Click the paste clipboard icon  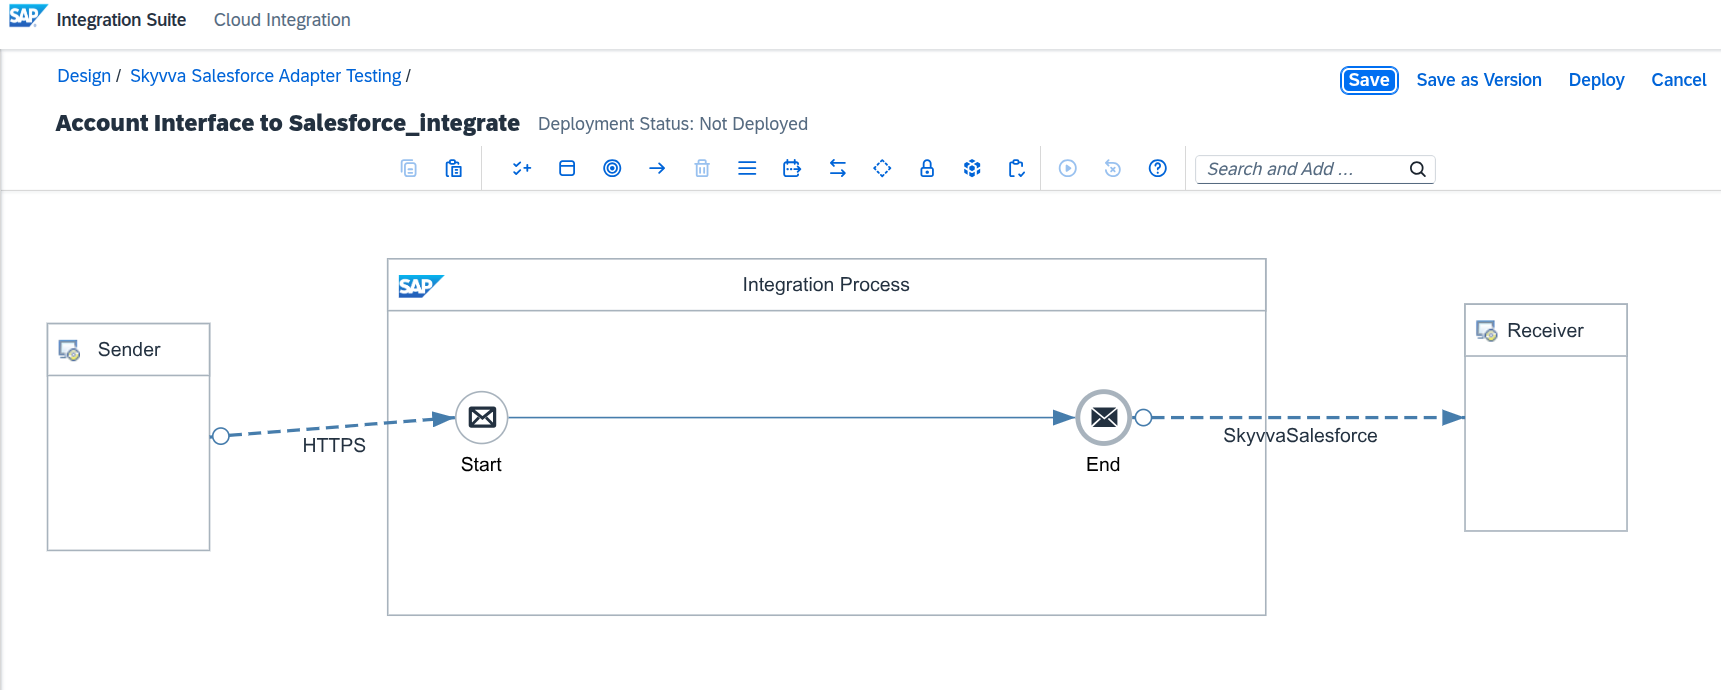pyautogui.click(x=454, y=168)
